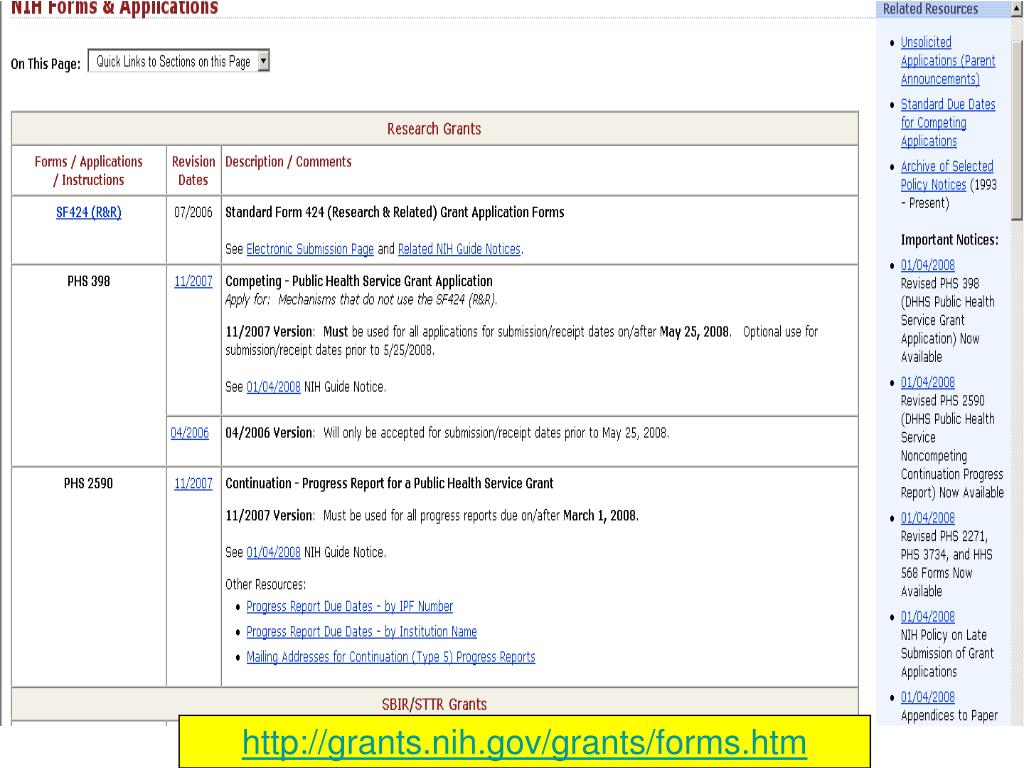Select the SBIR/STTR Grants section header
1024x768 pixels.
coord(434,705)
